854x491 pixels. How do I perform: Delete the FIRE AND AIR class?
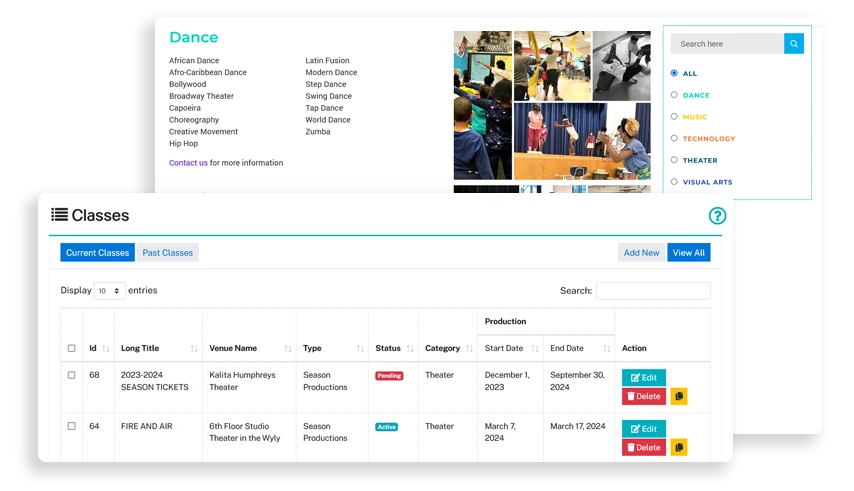pyautogui.click(x=644, y=447)
